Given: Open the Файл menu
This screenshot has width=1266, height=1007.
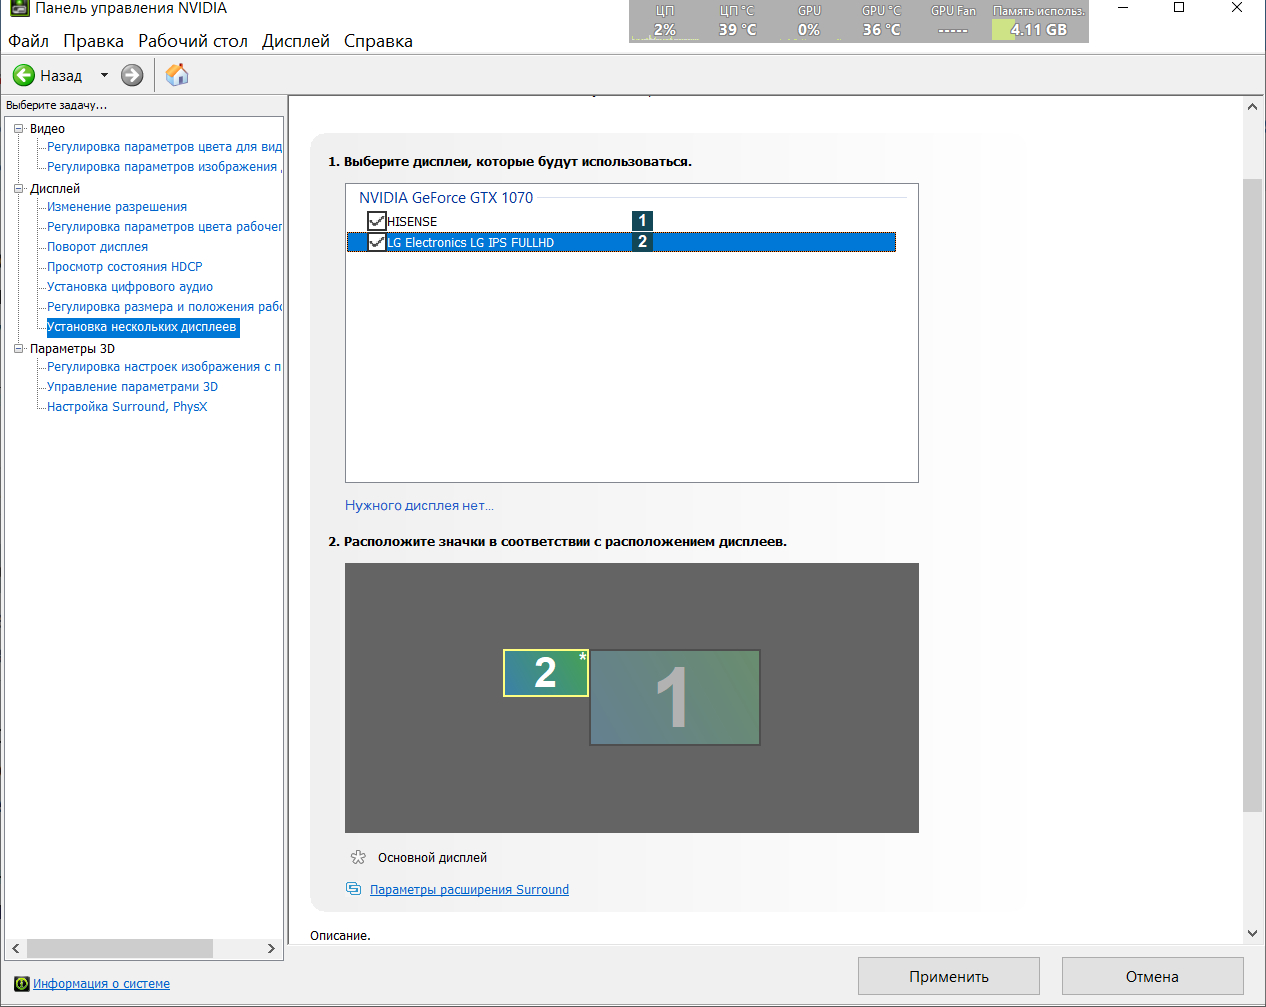Looking at the screenshot, I should coord(28,41).
